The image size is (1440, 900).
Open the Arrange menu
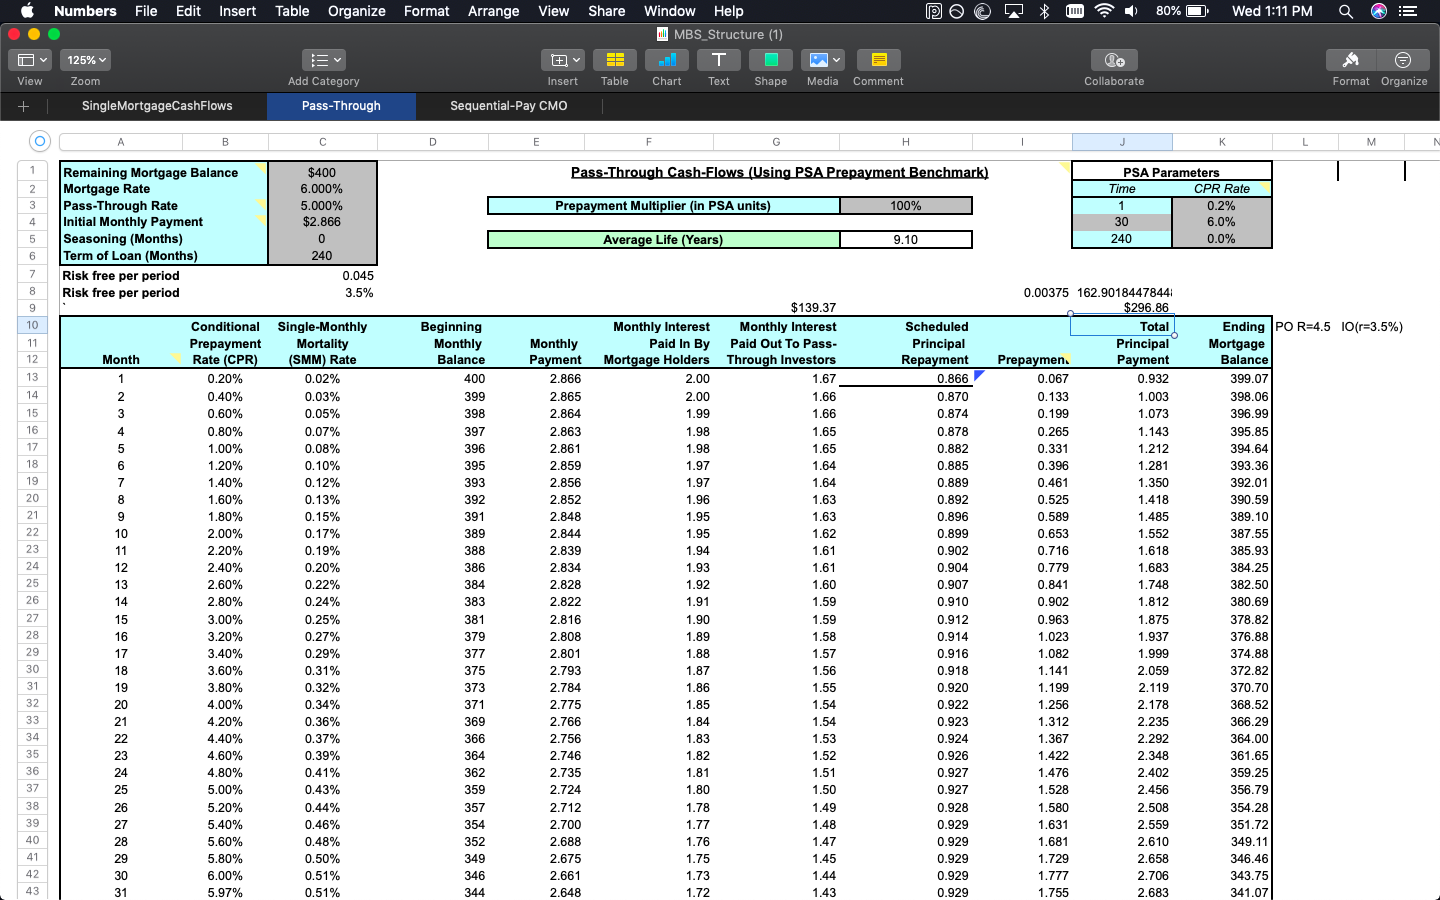[494, 11]
